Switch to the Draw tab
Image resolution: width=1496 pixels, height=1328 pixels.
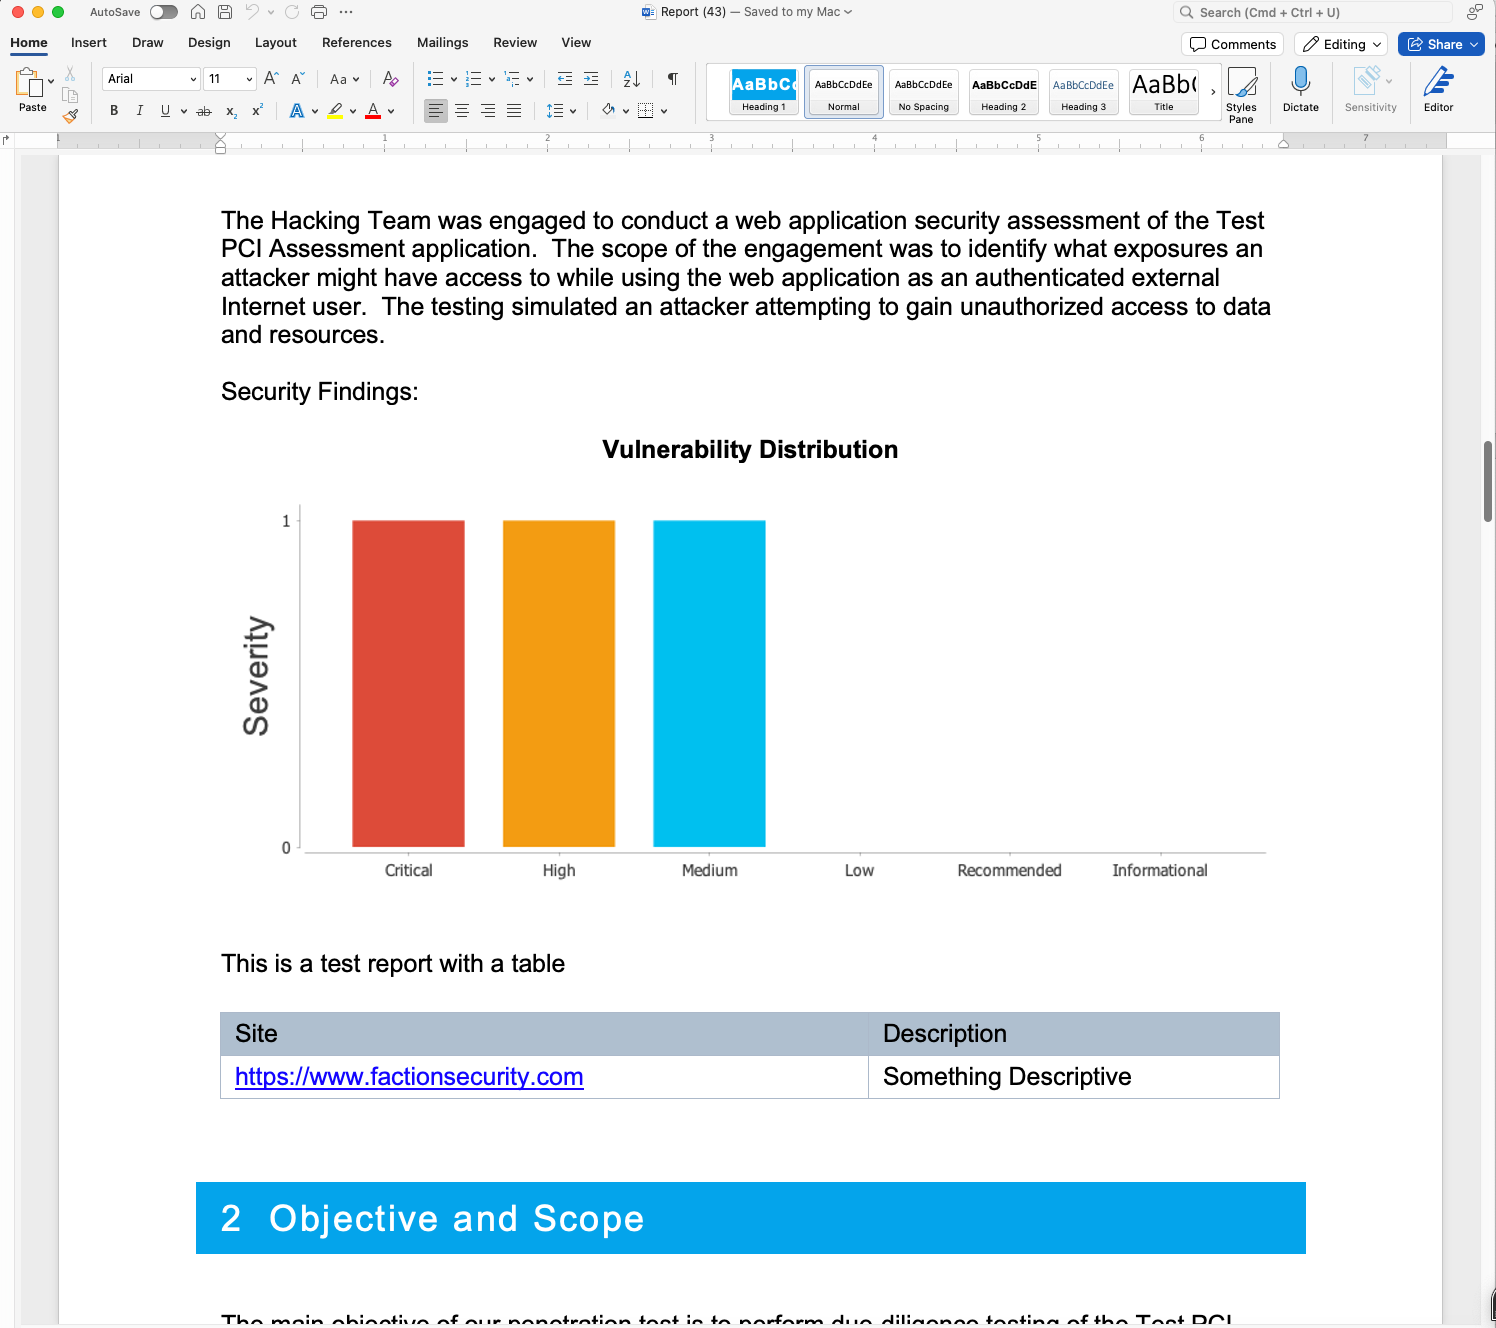pyautogui.click(x=148, y=43)
